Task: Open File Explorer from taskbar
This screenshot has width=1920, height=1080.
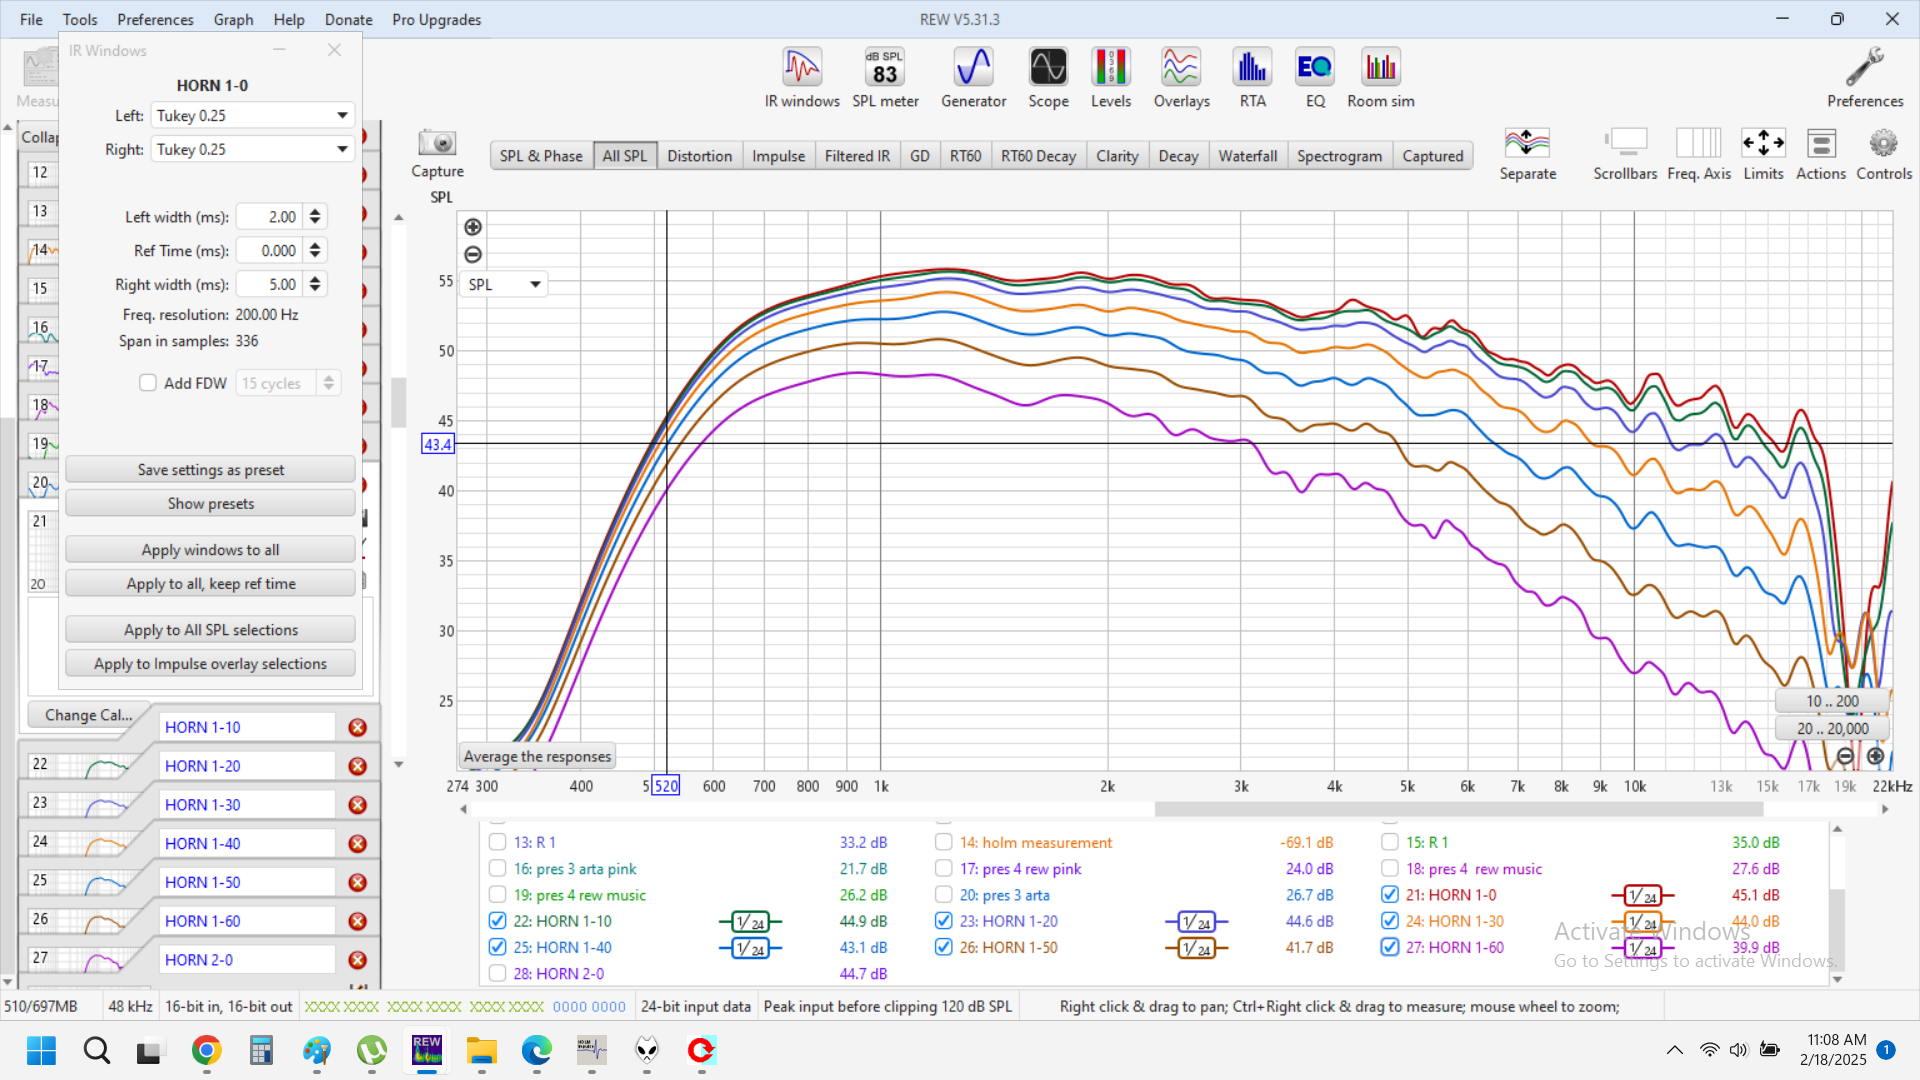Action: pyautogui.click(x=481, y=1050)
